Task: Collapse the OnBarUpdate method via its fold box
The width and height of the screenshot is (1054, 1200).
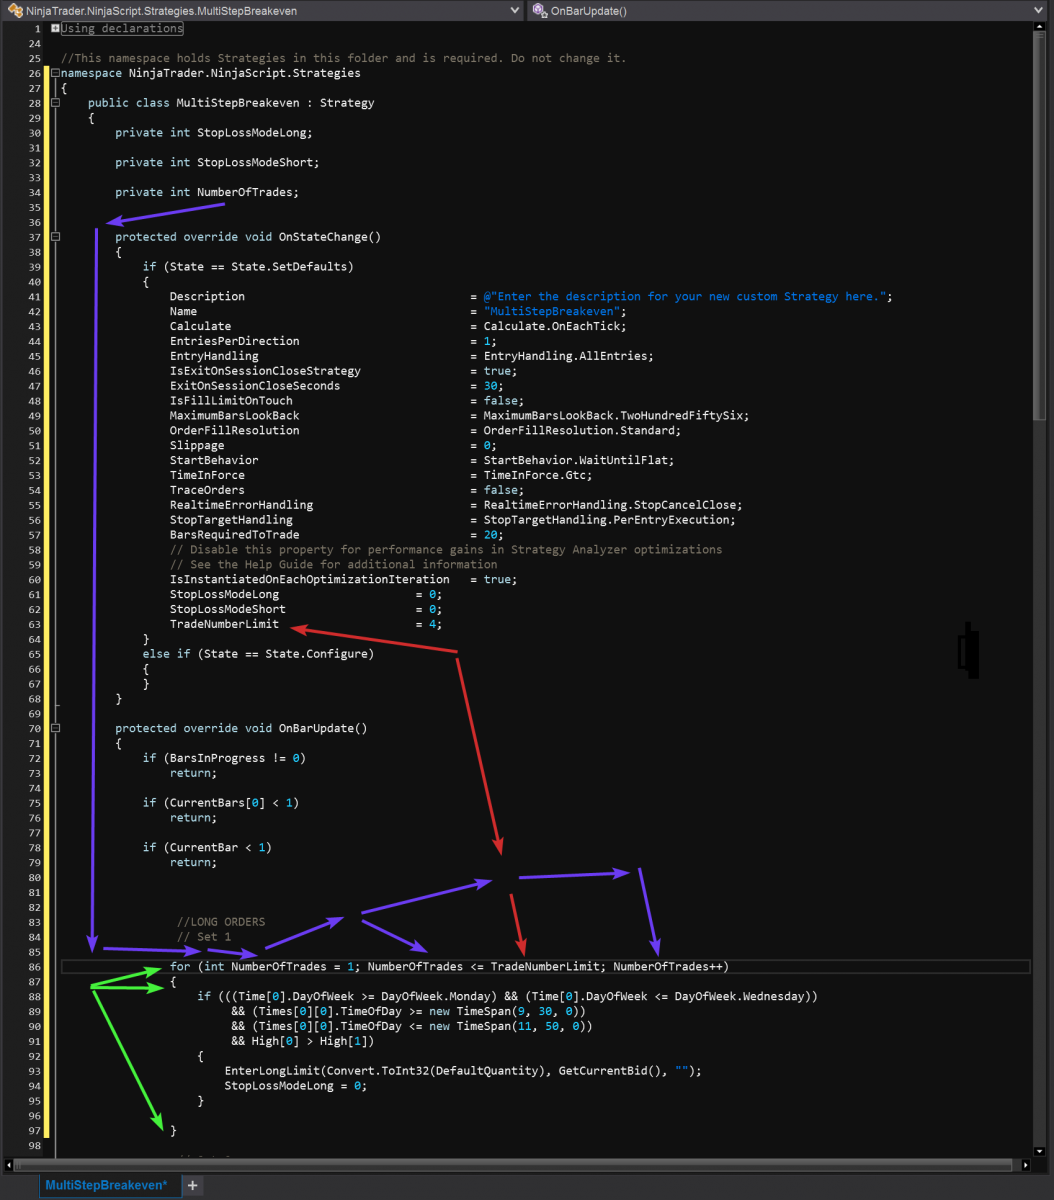Action: (55, 728)
